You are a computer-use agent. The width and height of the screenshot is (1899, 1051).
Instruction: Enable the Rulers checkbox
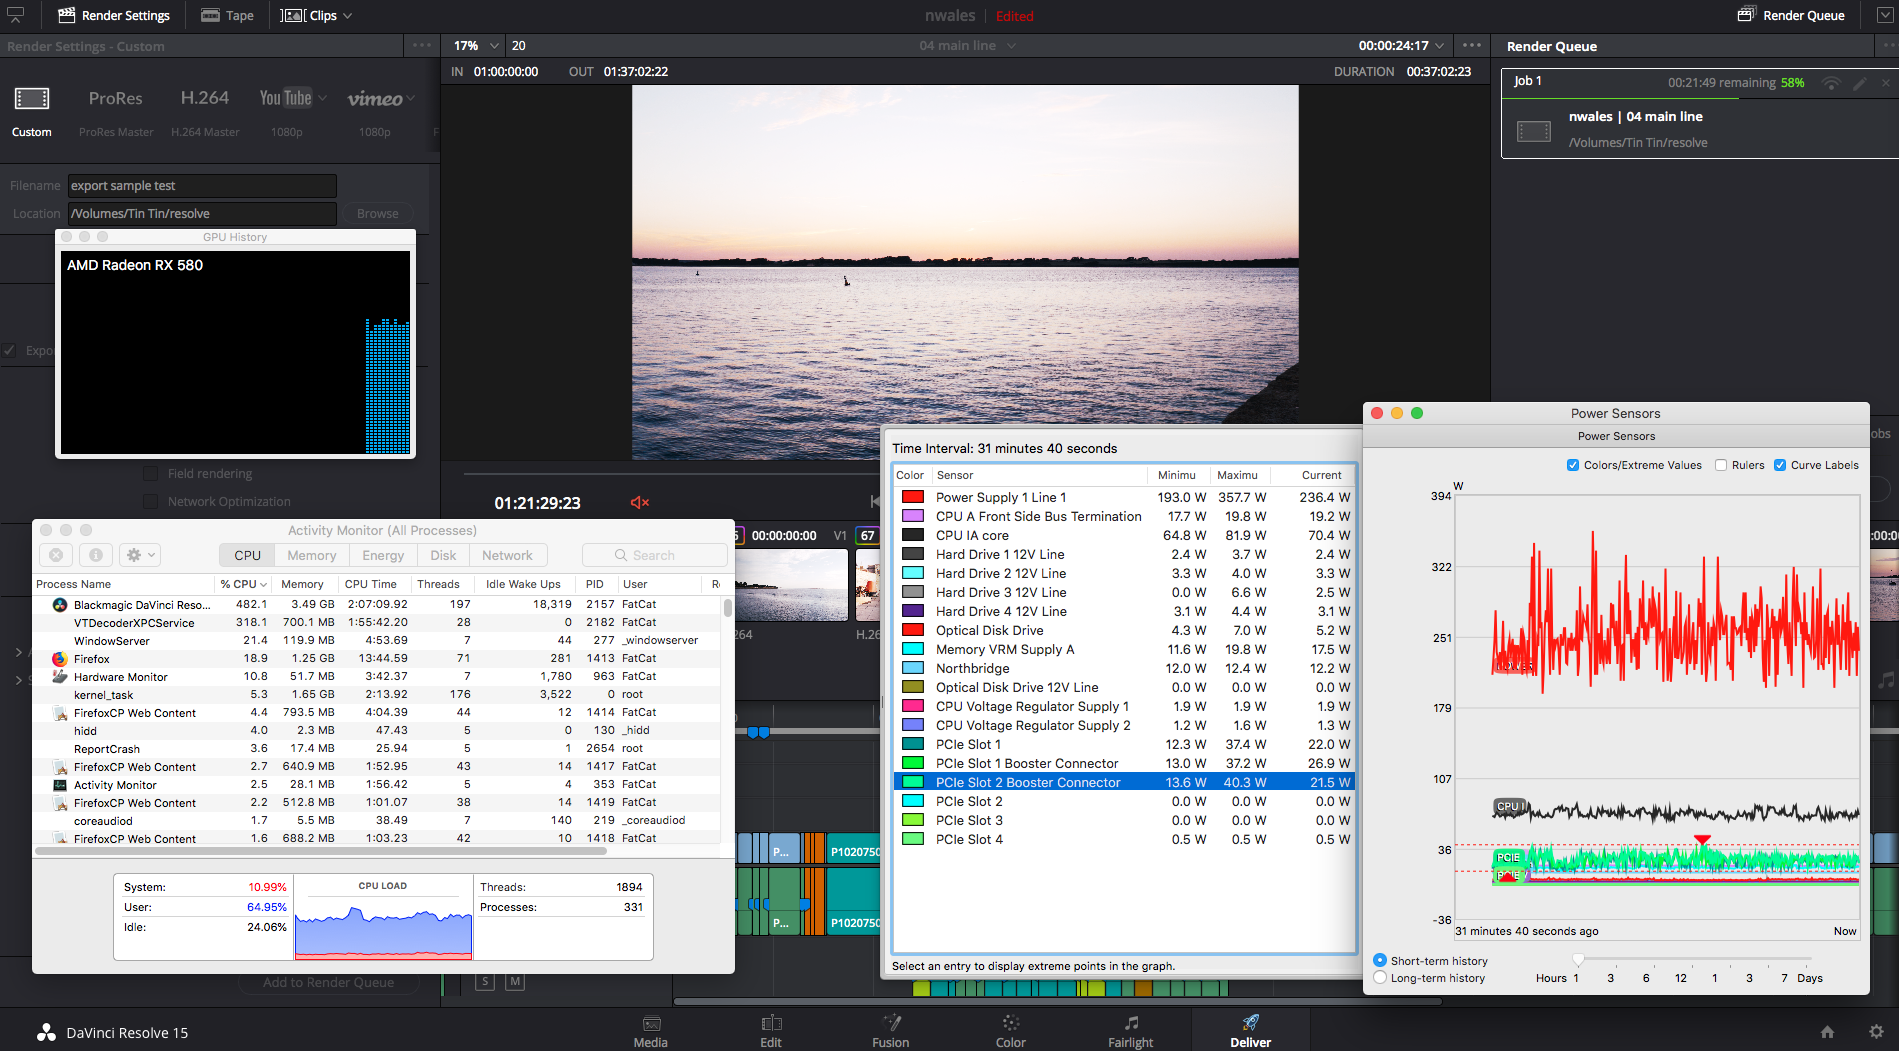pyautogui.click(x=1721, y=465)
